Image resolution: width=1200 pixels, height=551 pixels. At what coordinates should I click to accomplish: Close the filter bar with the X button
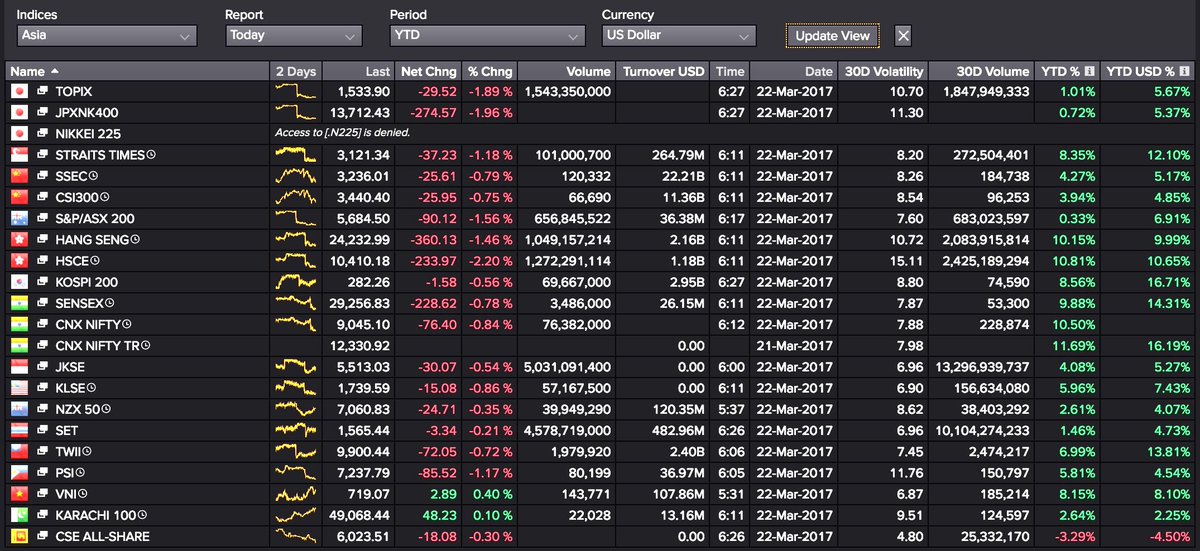903,36
